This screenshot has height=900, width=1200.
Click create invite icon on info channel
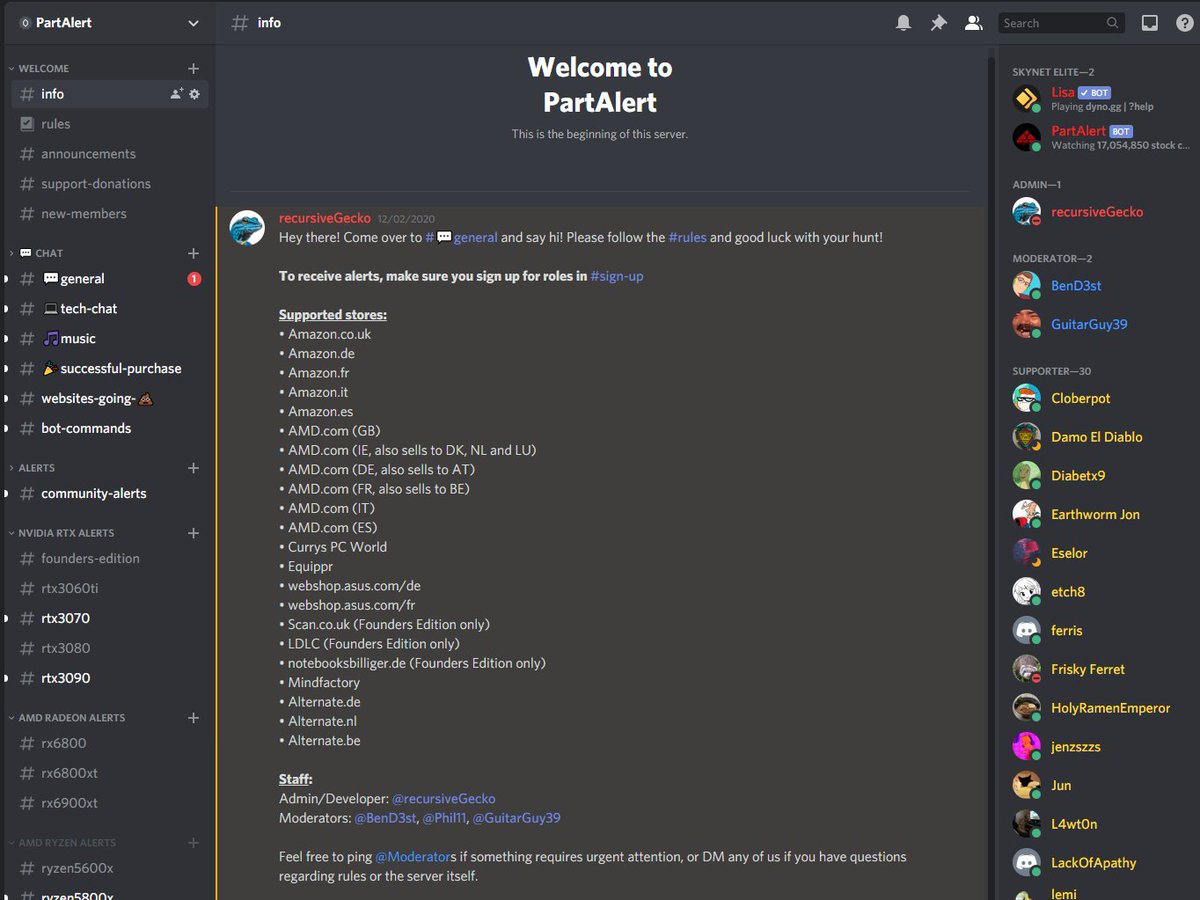click(176, 94)
